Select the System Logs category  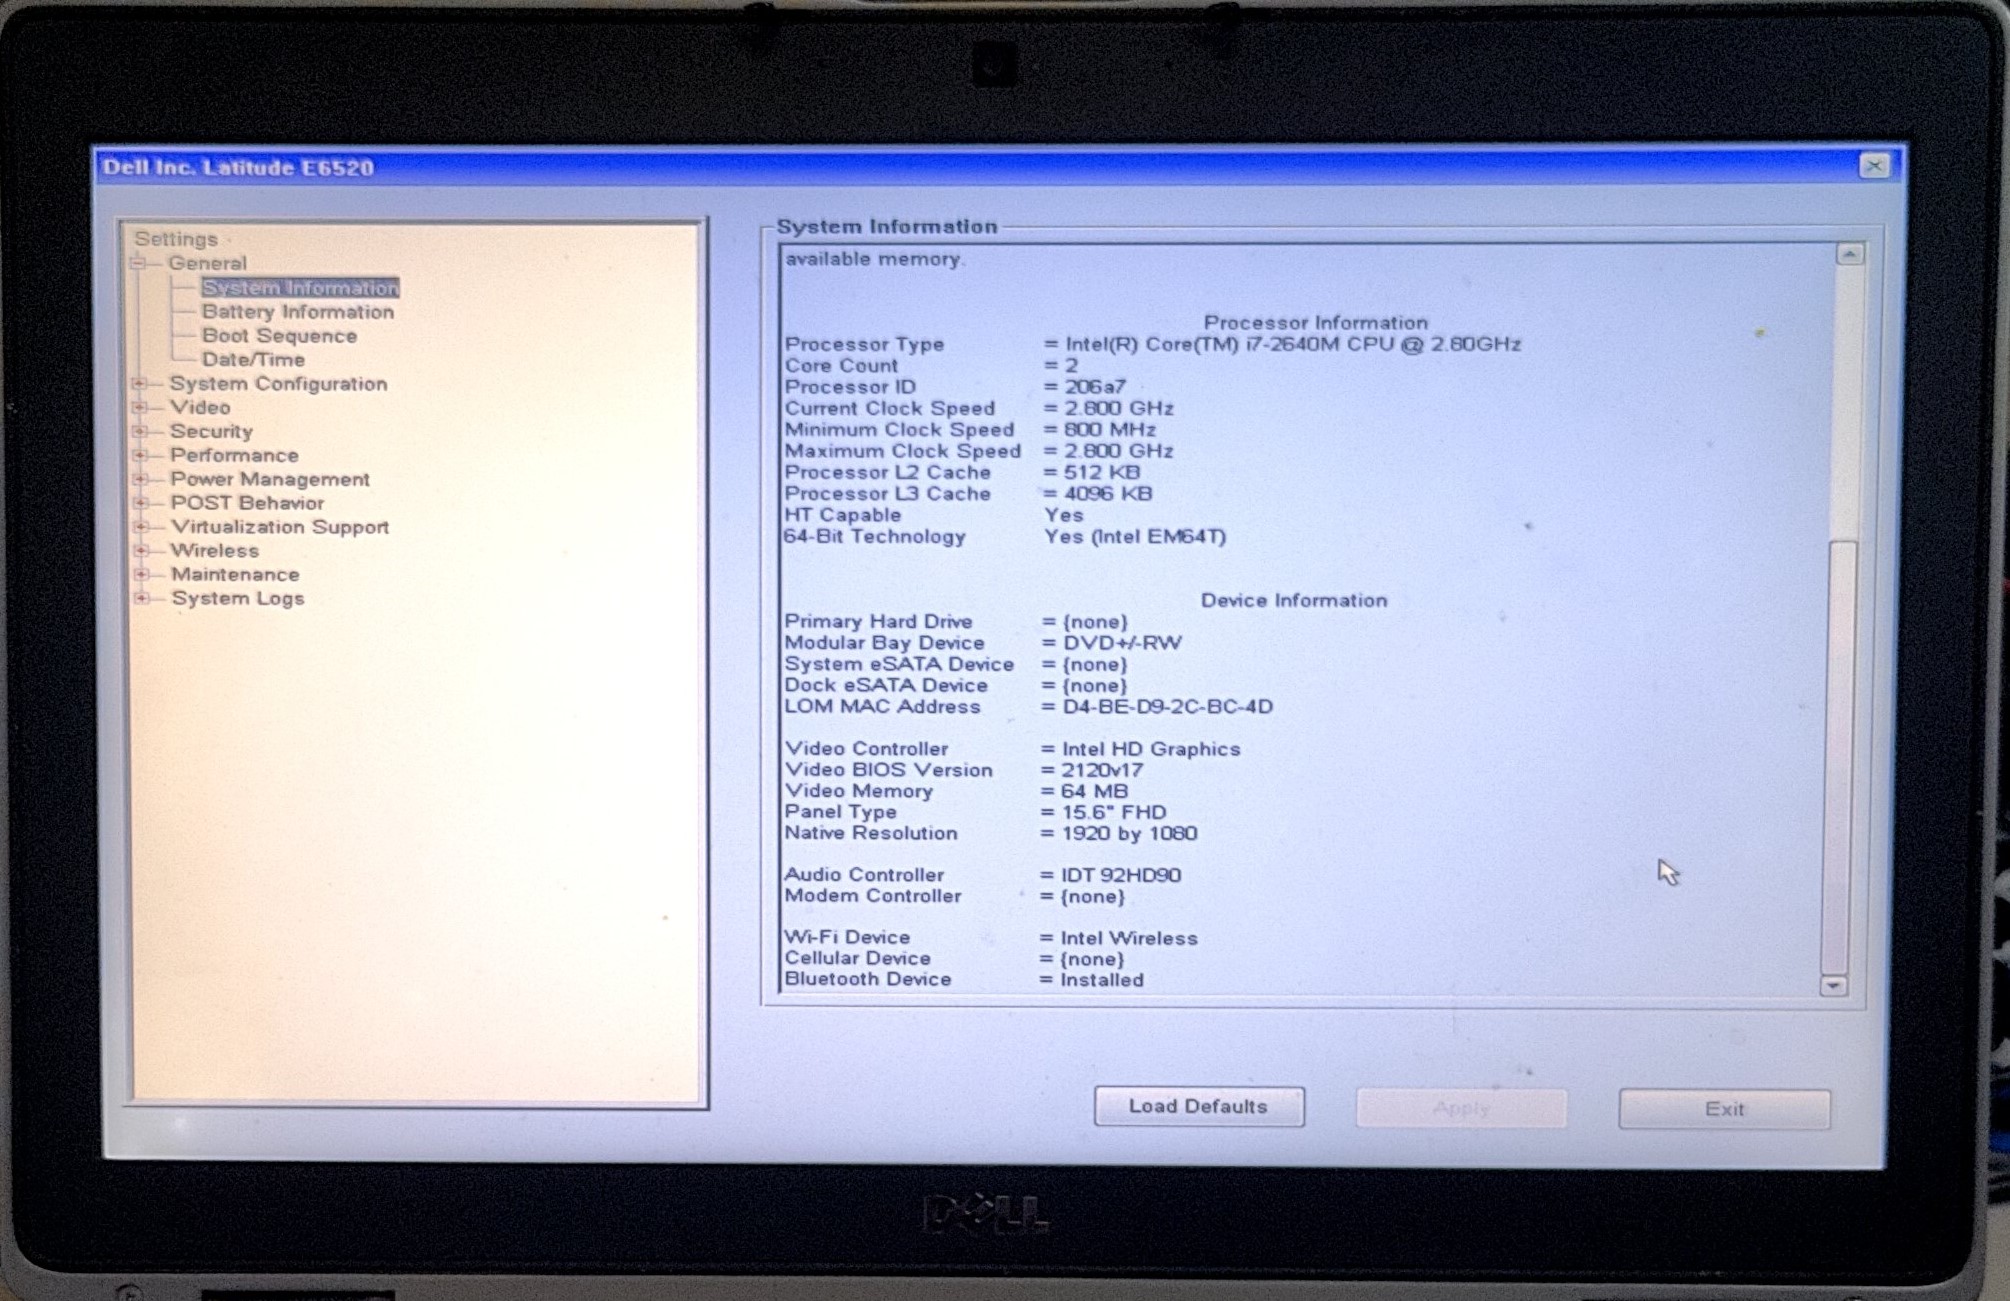(238, 599)
